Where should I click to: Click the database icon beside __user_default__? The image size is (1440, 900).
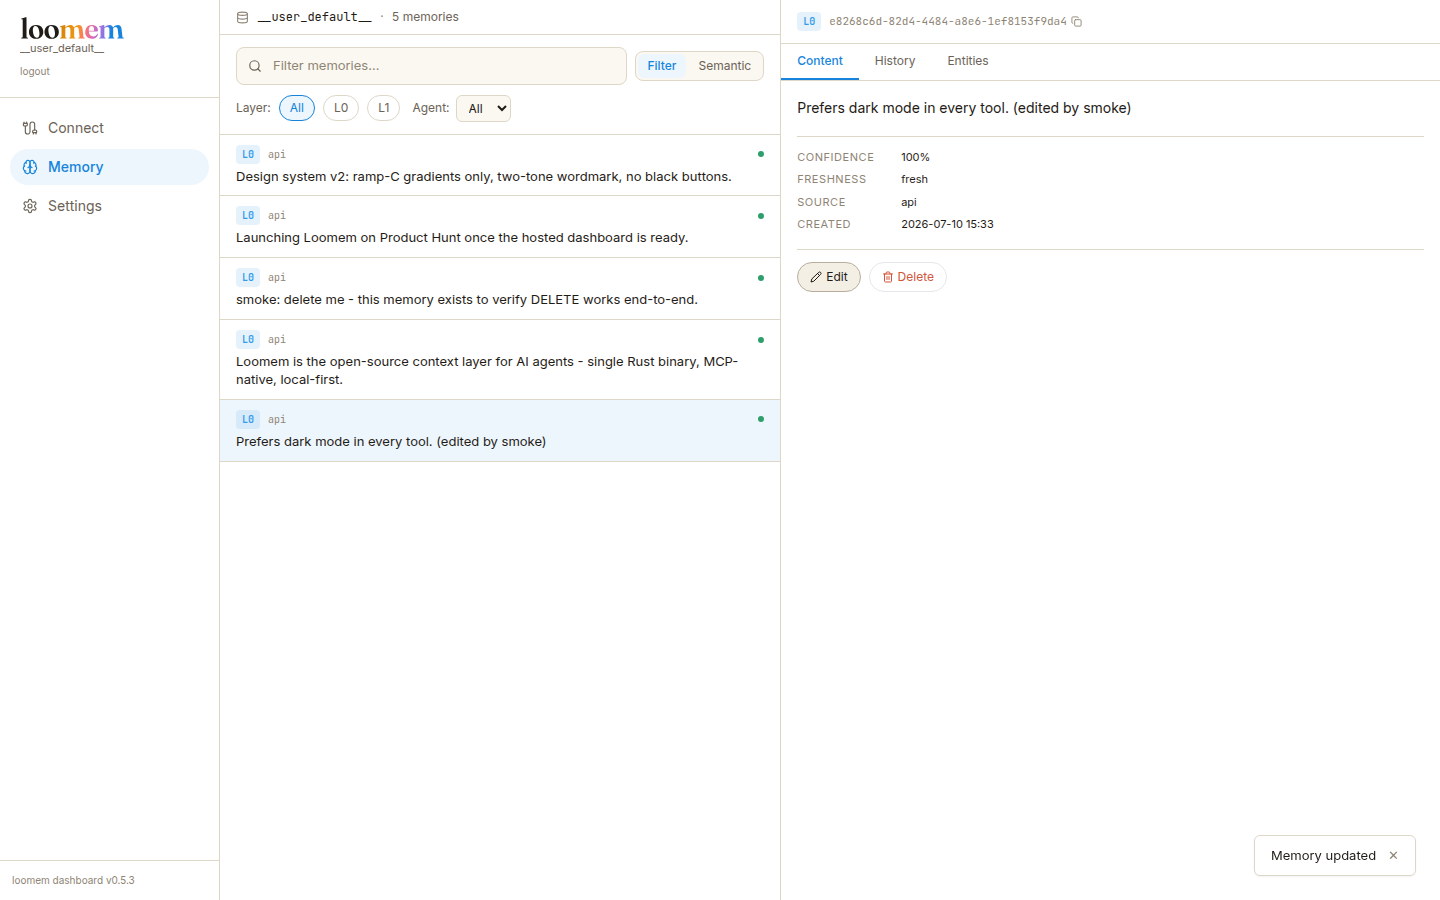pos(242,17)
